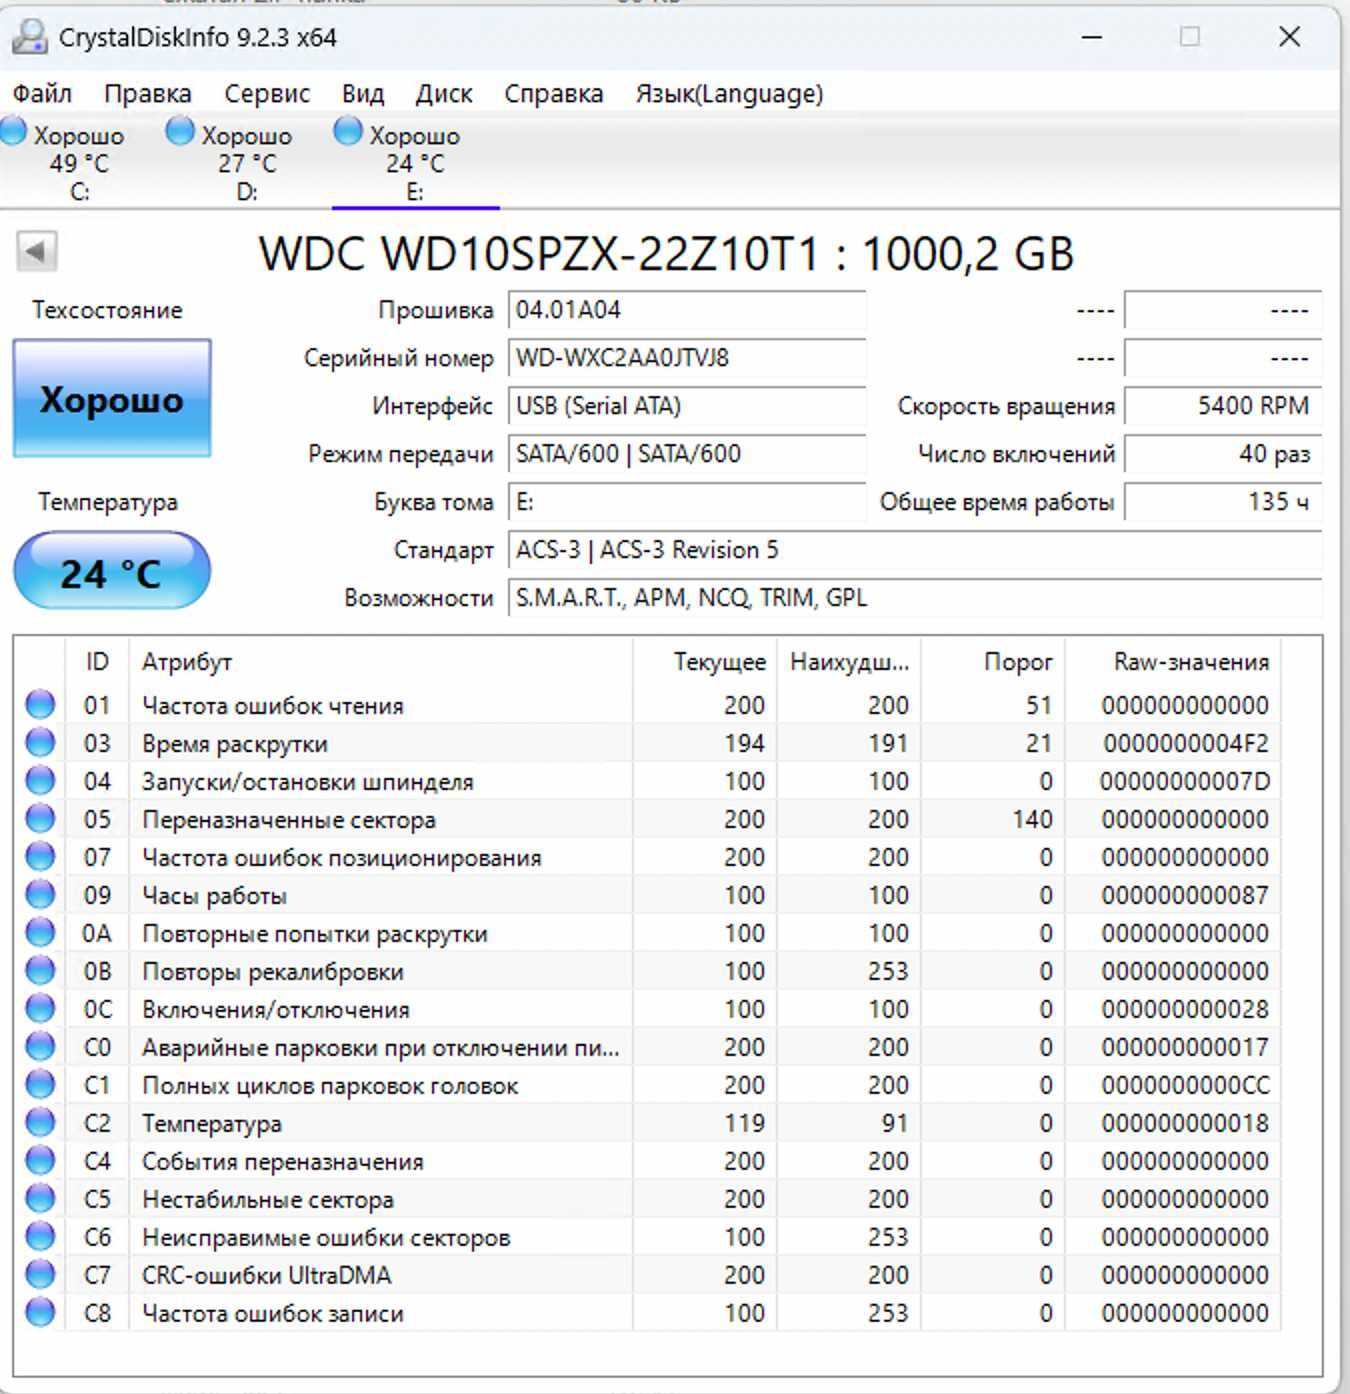This screenshot has width=1350, height=1394.
Task: Click the status orb for attribute 07
Action: [40, 857]
